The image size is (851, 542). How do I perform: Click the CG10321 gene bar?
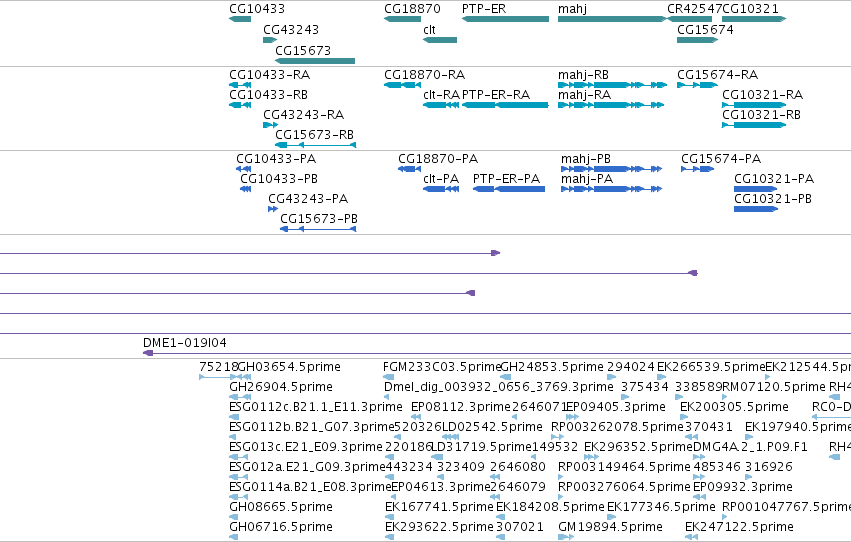[754, 19]
